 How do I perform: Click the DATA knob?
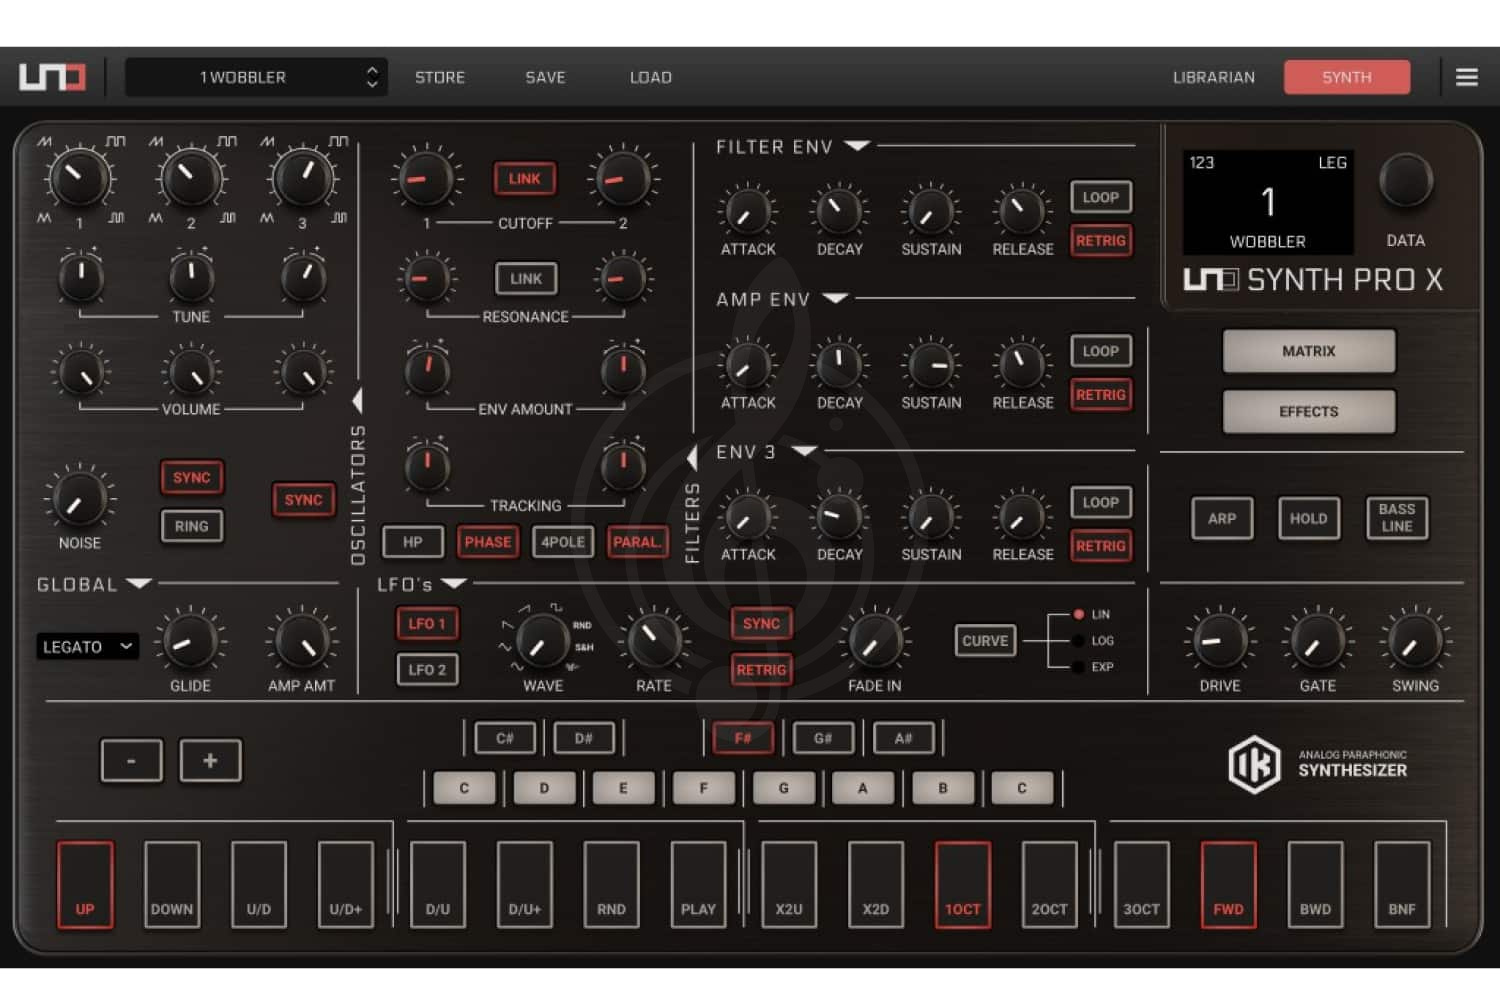[1406, 181]
